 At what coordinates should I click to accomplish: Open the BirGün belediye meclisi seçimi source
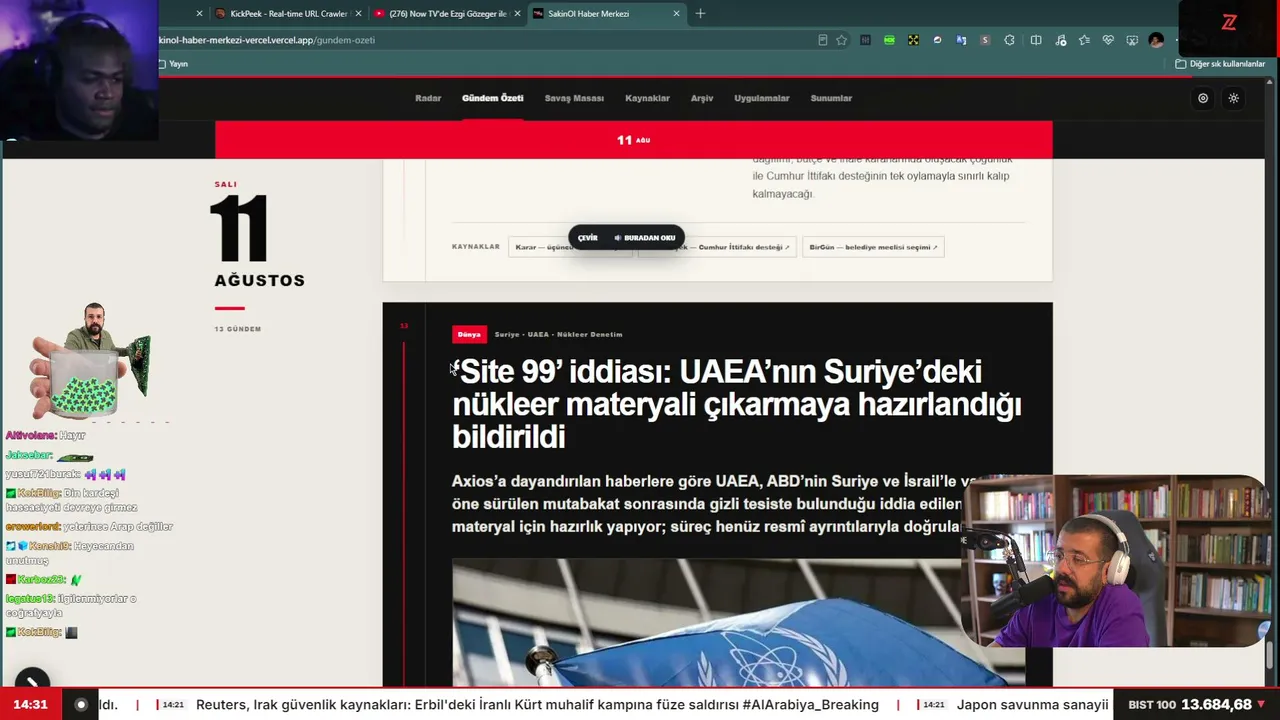tap(873, 247)
